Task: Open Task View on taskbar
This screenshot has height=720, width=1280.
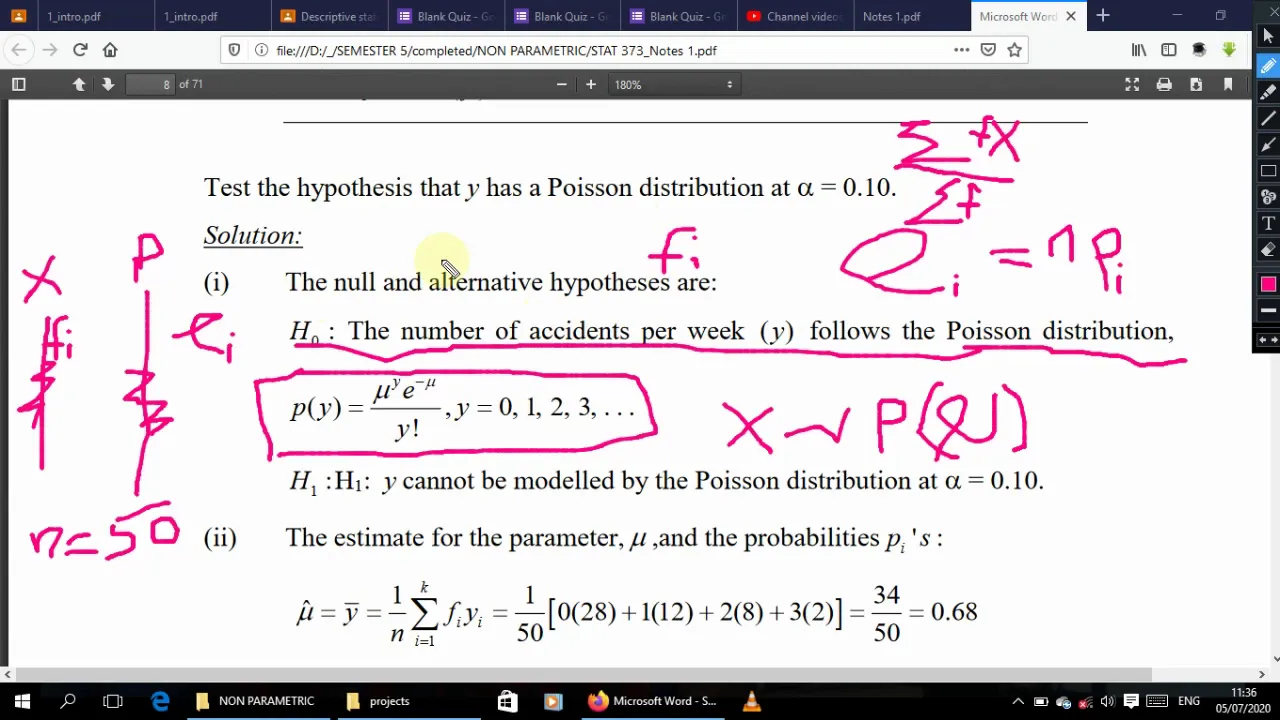Action: [x=113, y=701]
